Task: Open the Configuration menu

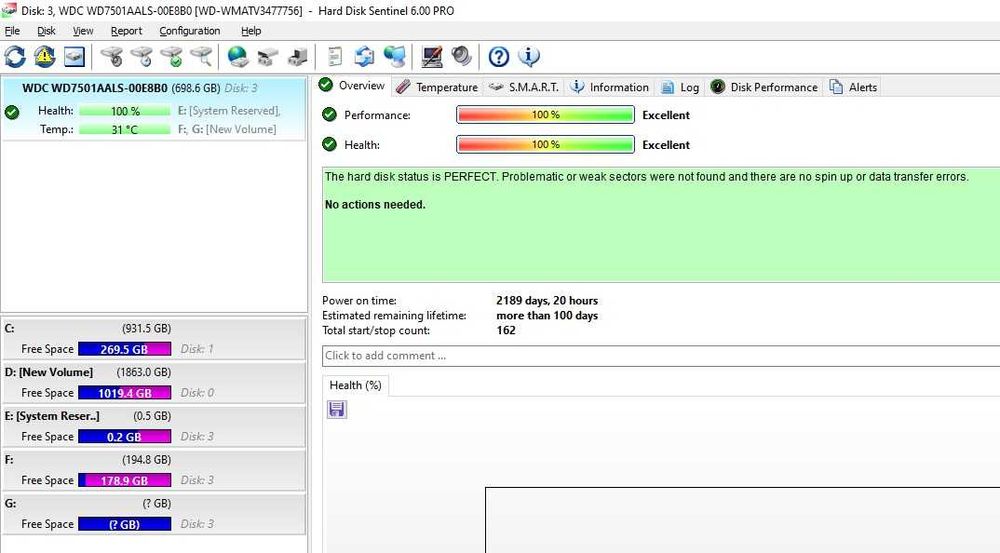Action: click(x=189, y=31)
